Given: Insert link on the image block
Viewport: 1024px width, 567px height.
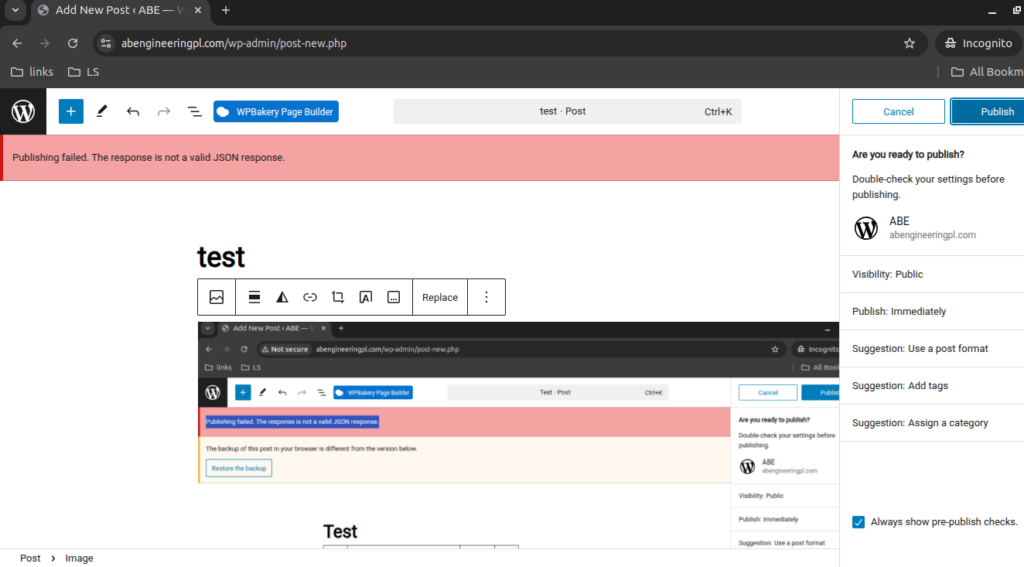Looking at the screenshot, I should pyautogui.click(x=310, y=297).
